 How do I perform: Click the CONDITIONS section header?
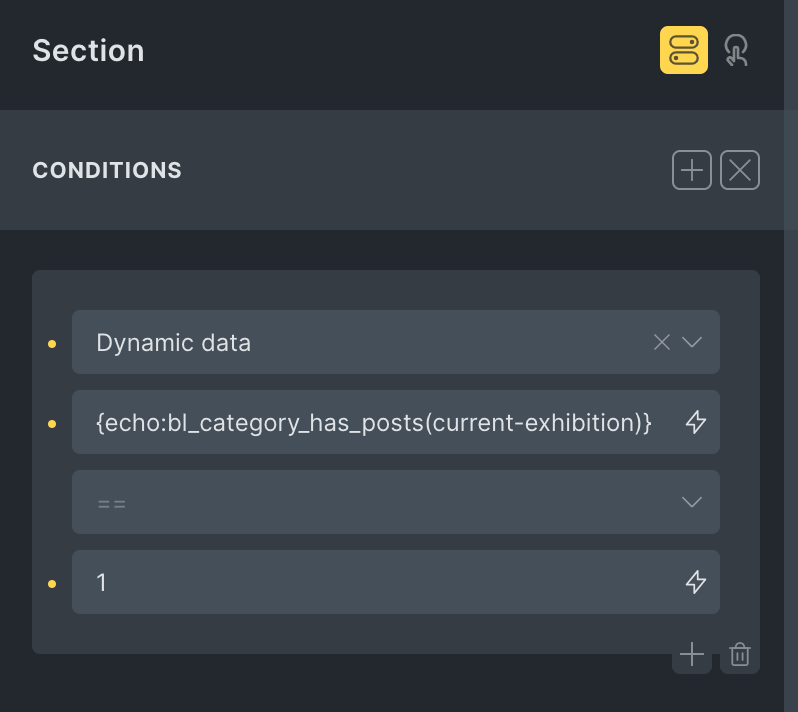[107, 170]
